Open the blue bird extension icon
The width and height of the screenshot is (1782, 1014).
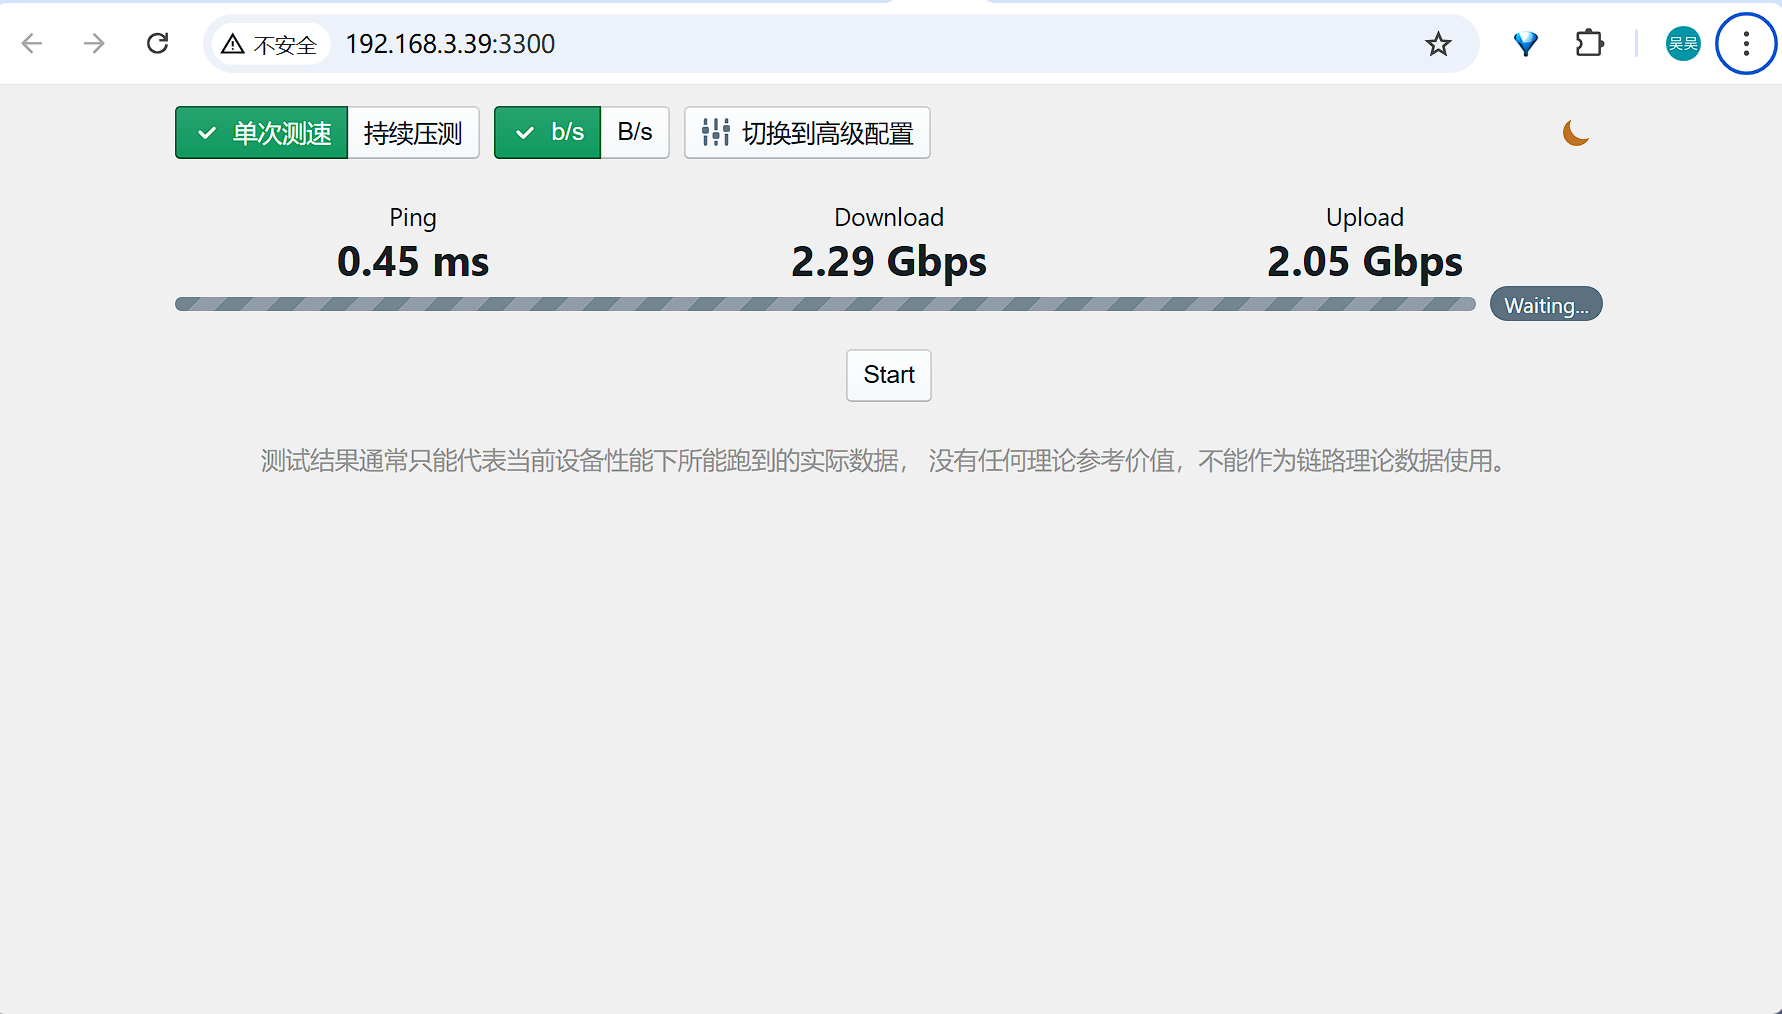click(x=1525, y=43)
